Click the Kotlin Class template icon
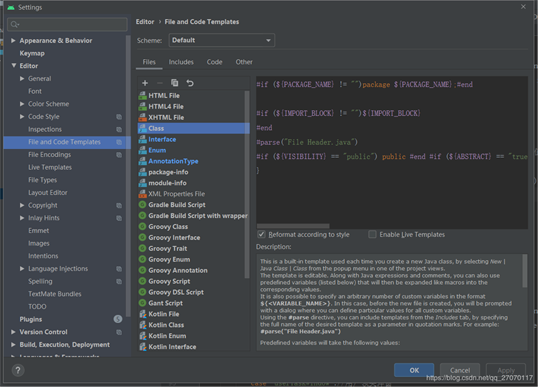This screenshot has height=387, width=538. (142, 325)
